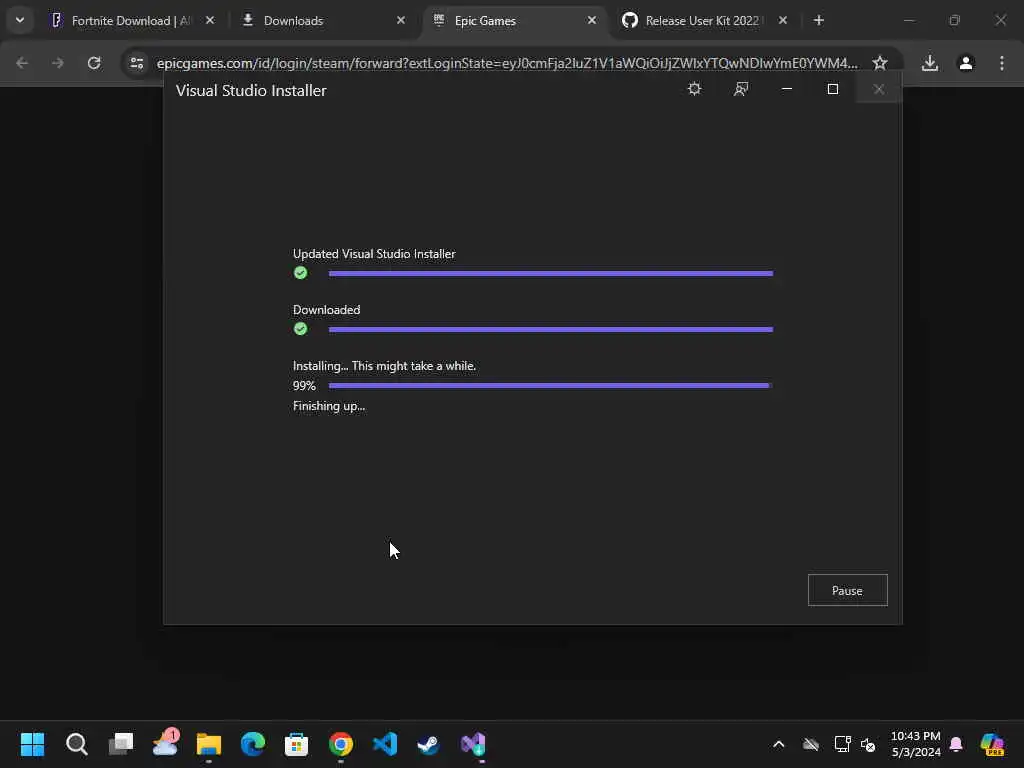Pause the Visual Studio installation
This screenshot has height=768, width=1024.
click(847, 590)
